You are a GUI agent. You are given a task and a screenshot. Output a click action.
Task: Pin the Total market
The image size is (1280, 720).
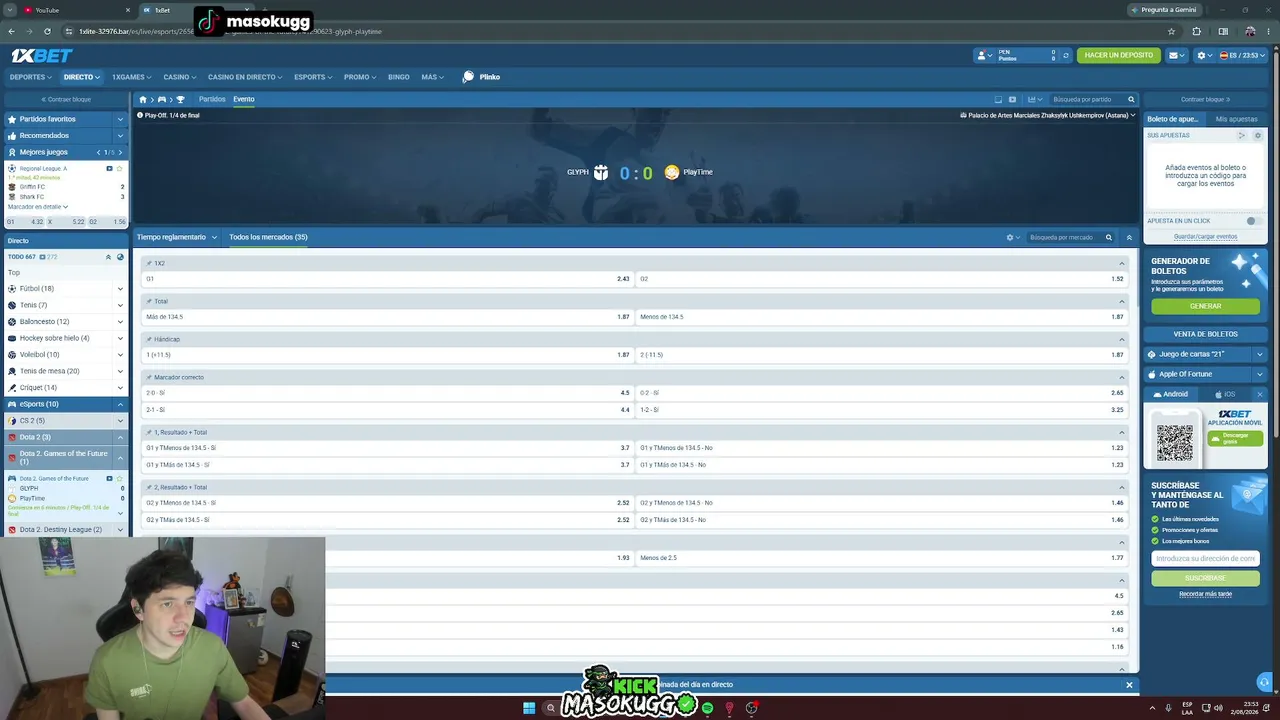pos(149,302)
